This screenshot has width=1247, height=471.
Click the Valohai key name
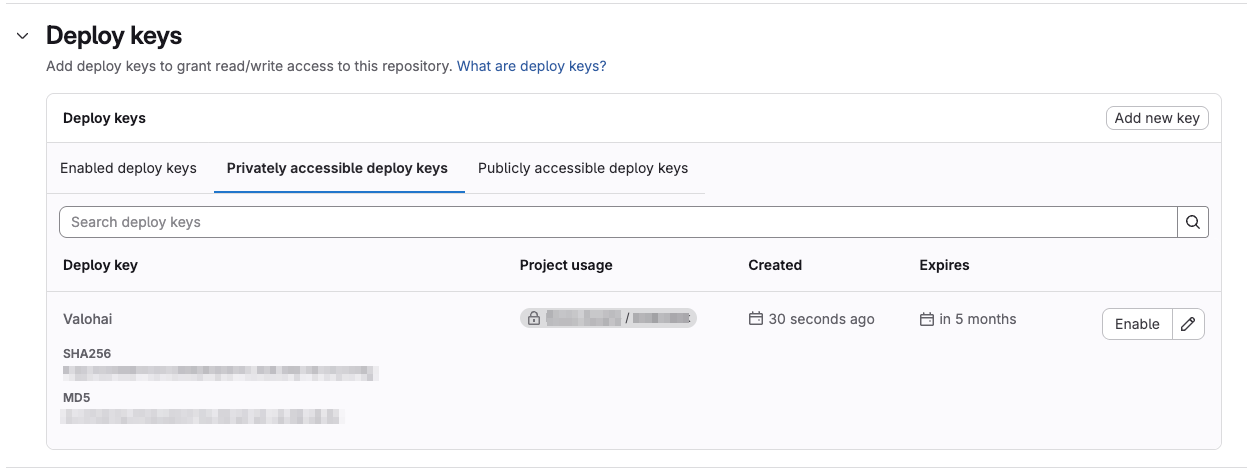point(88,319)
